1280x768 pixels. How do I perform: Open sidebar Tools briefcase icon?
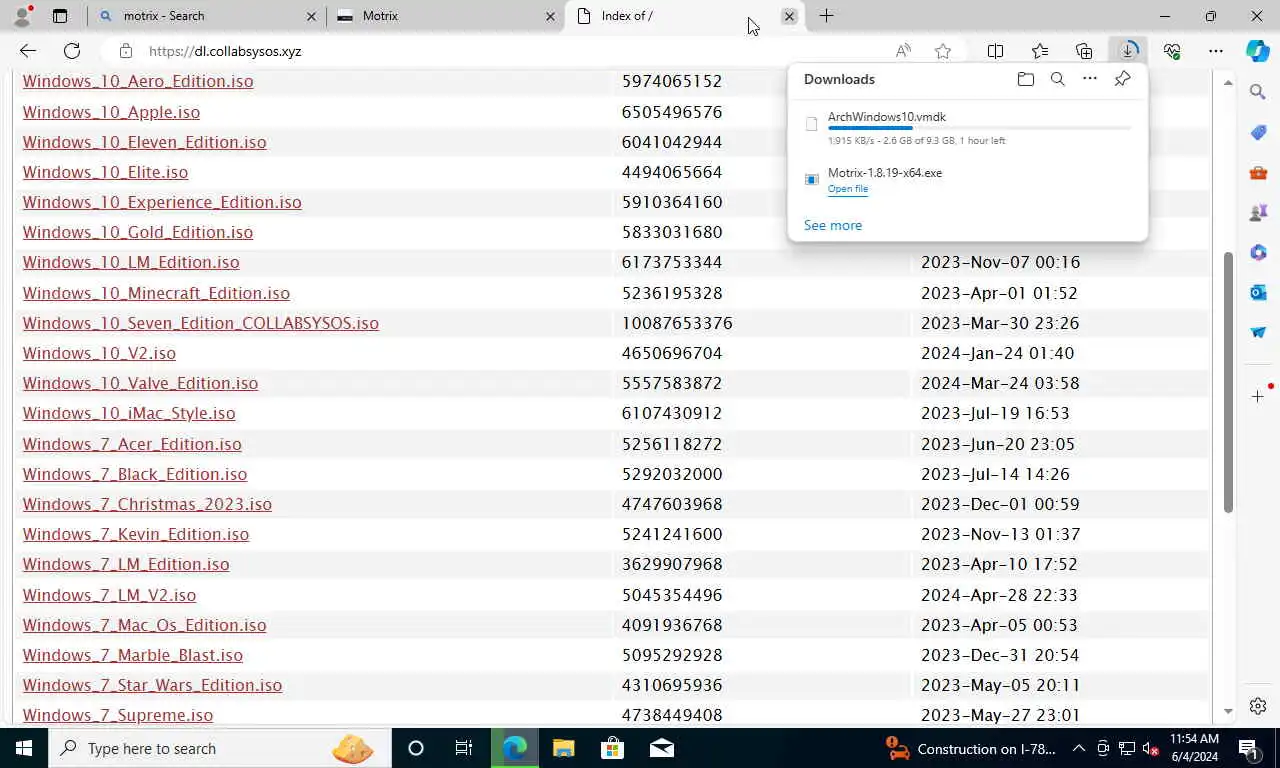[x=1258, y=173]
